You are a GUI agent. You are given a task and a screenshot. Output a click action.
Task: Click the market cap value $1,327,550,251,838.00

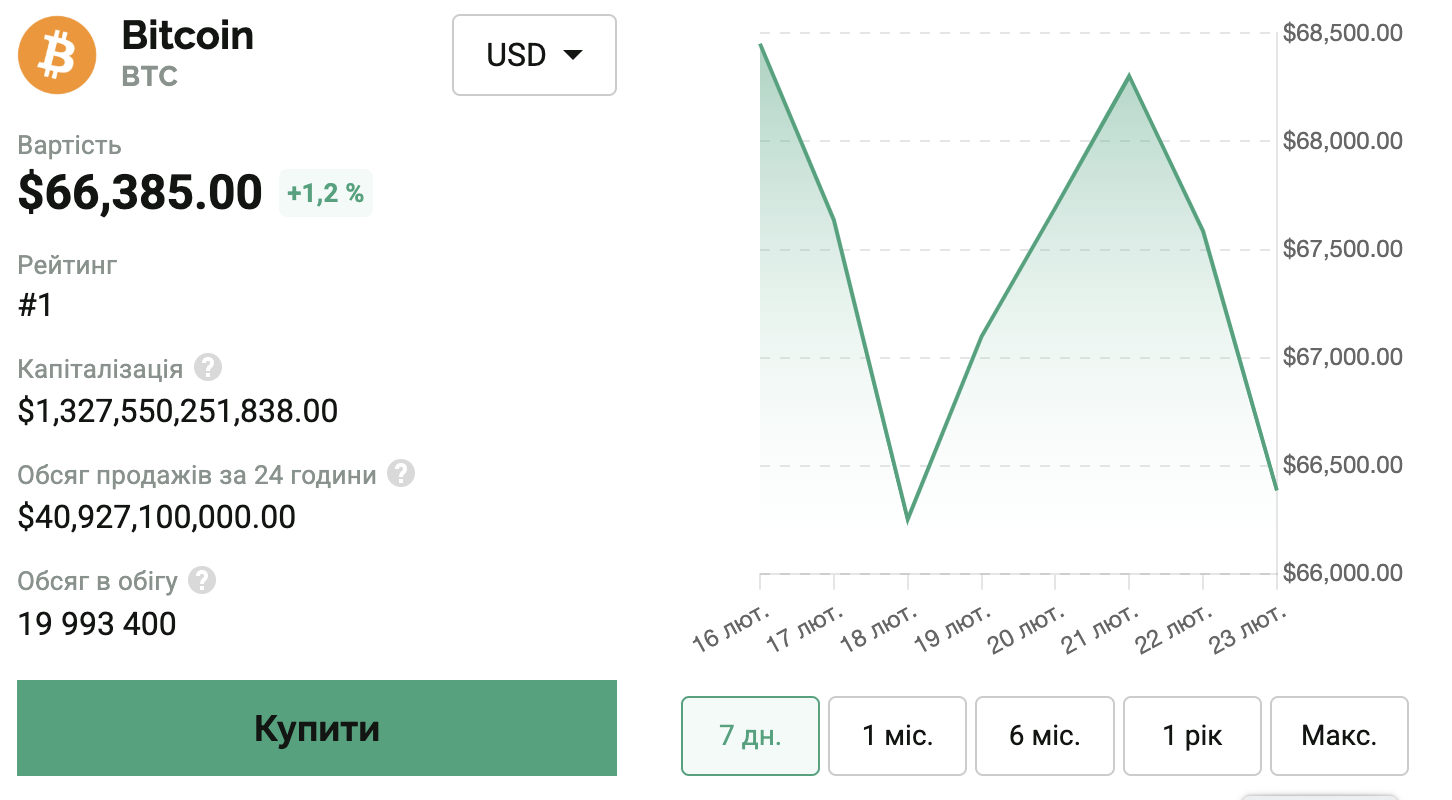[178, 411]
